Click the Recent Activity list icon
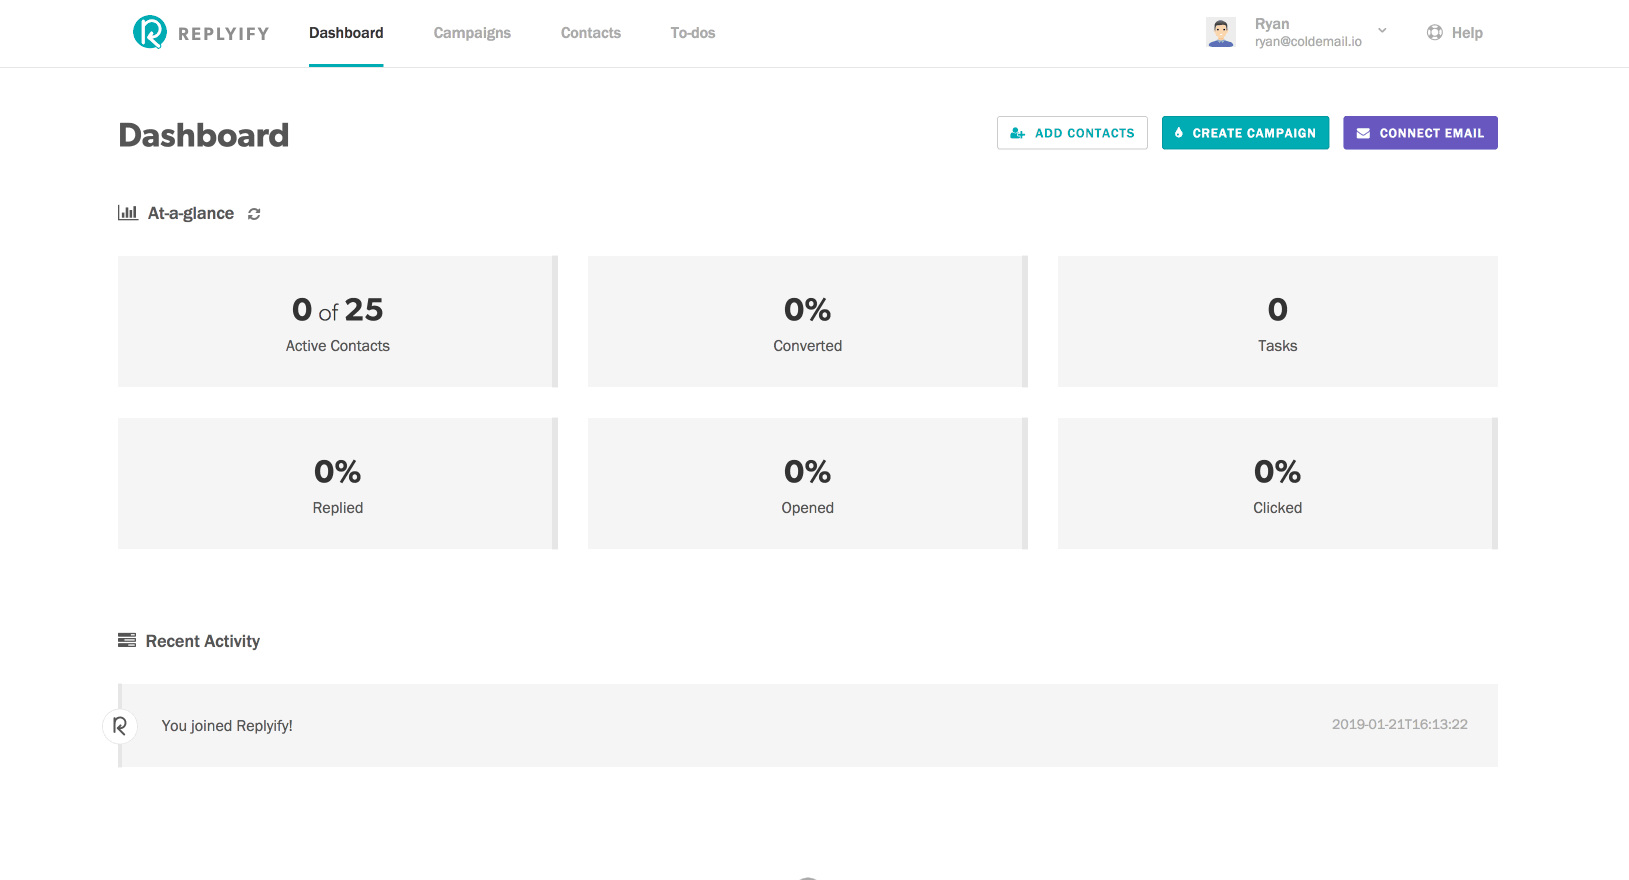Image resolution: width=1629 pixels, height=880 pixels. [x=127, y=640]
